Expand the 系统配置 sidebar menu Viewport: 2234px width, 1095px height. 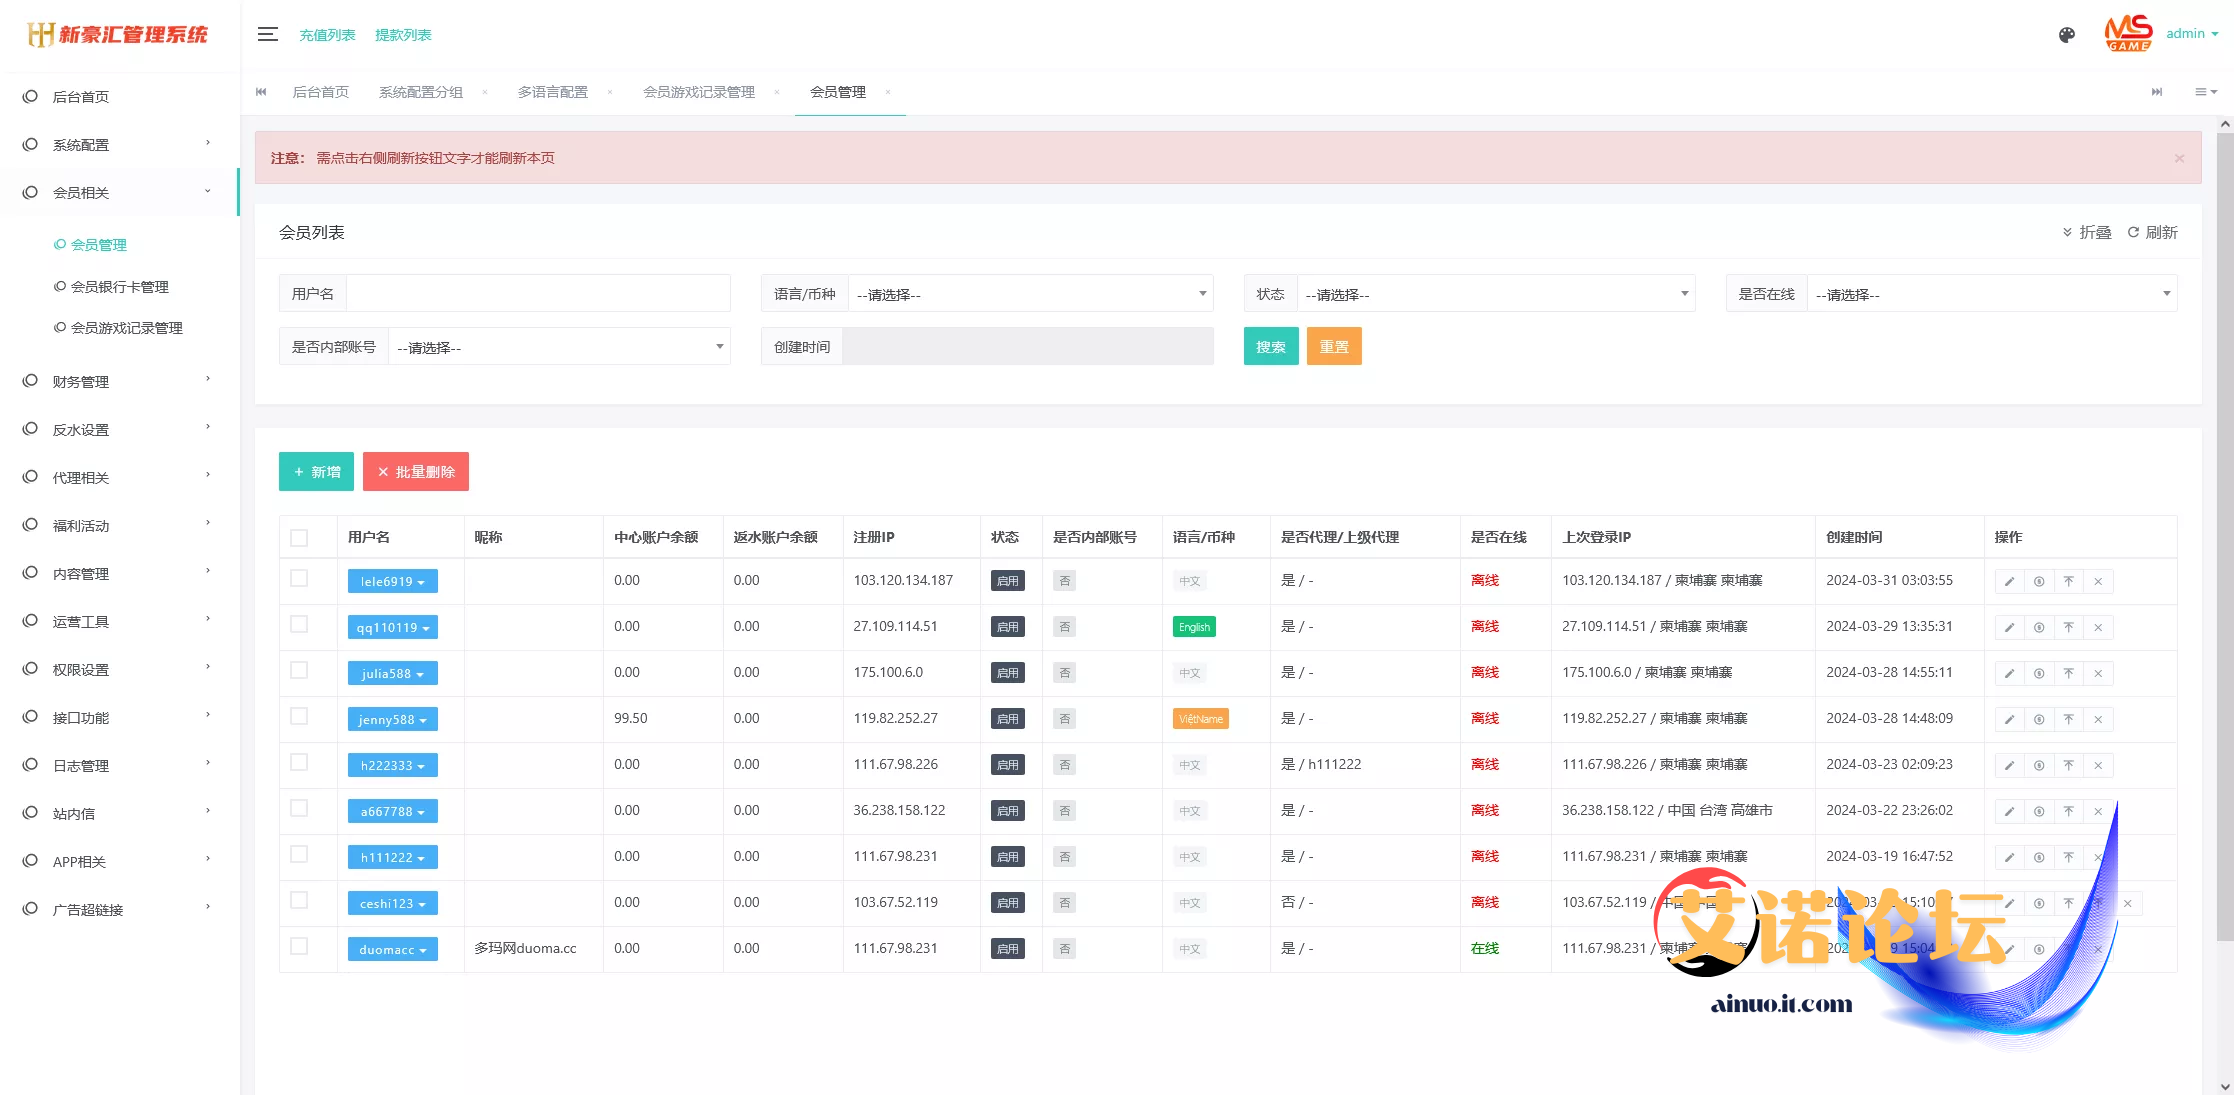click(120, 145)
